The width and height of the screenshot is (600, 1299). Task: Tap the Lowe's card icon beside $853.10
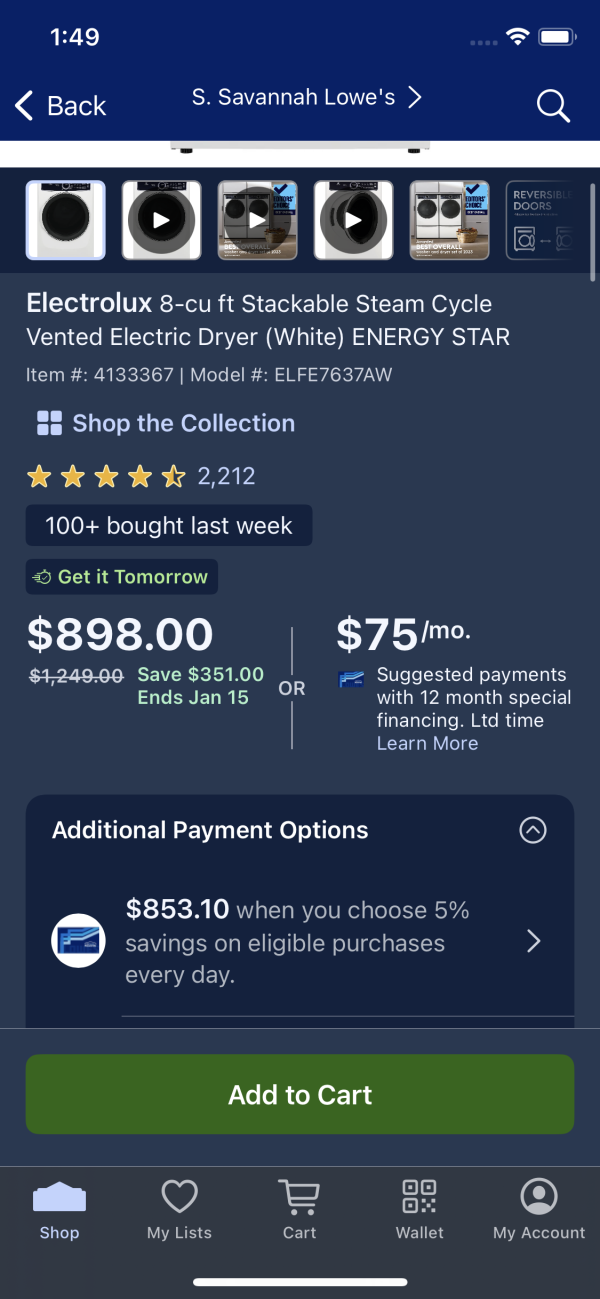pyautogui.click(x=79, y=941)
